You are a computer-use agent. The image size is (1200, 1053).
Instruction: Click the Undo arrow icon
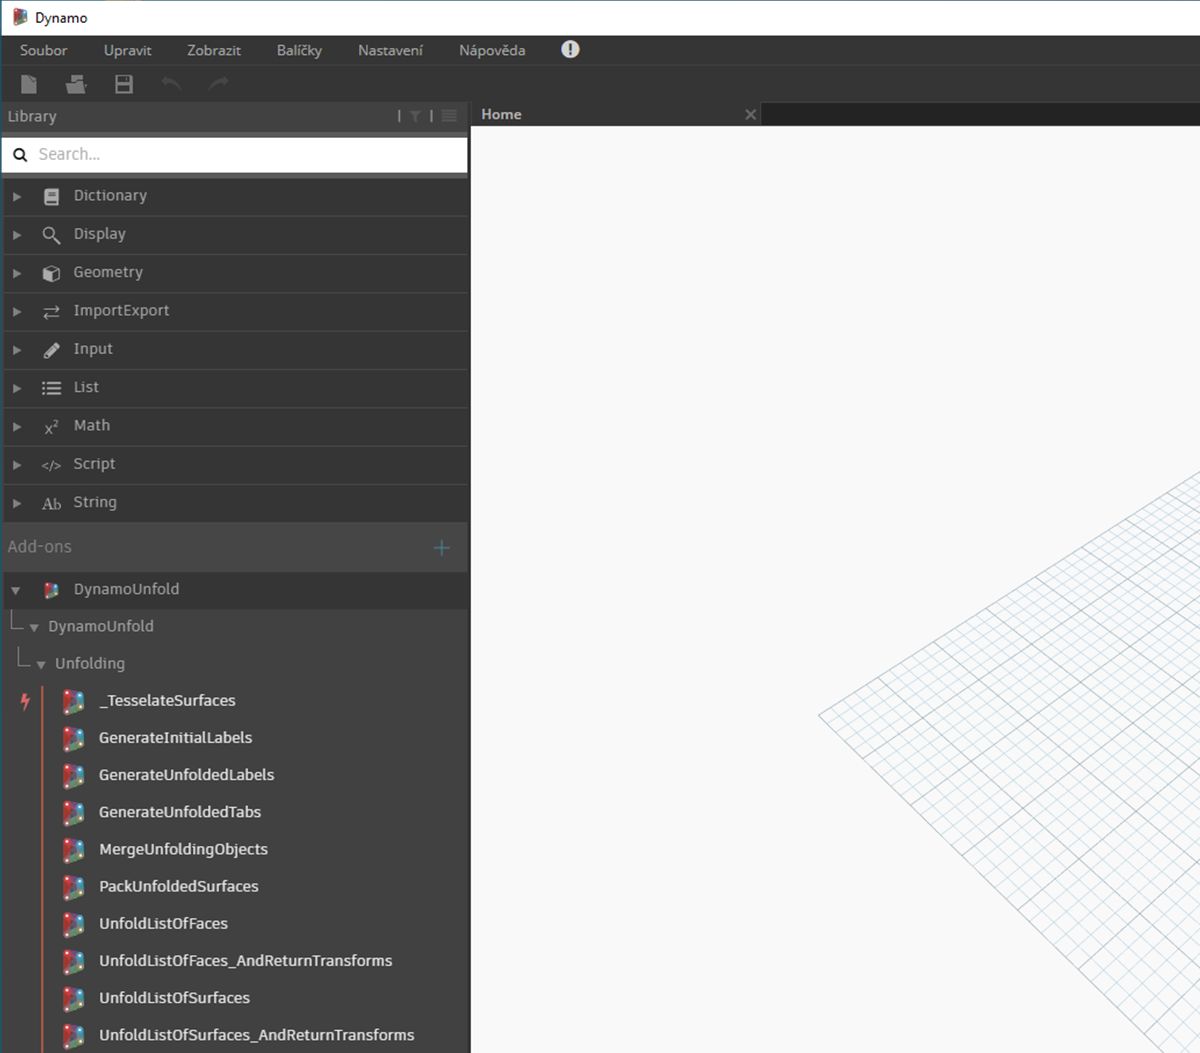coord(171,84)
